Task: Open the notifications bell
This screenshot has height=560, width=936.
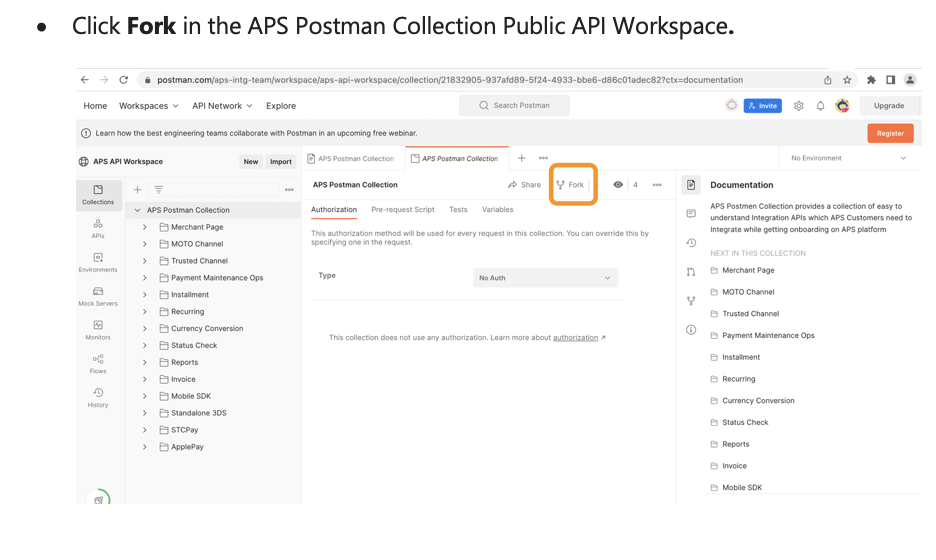Action: (x=820, y=106)
